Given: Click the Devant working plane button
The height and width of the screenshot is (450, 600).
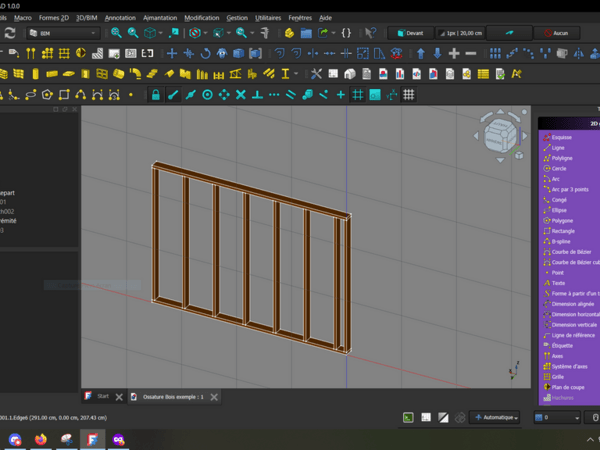Looking at the screenshot, I should point(412,33).
